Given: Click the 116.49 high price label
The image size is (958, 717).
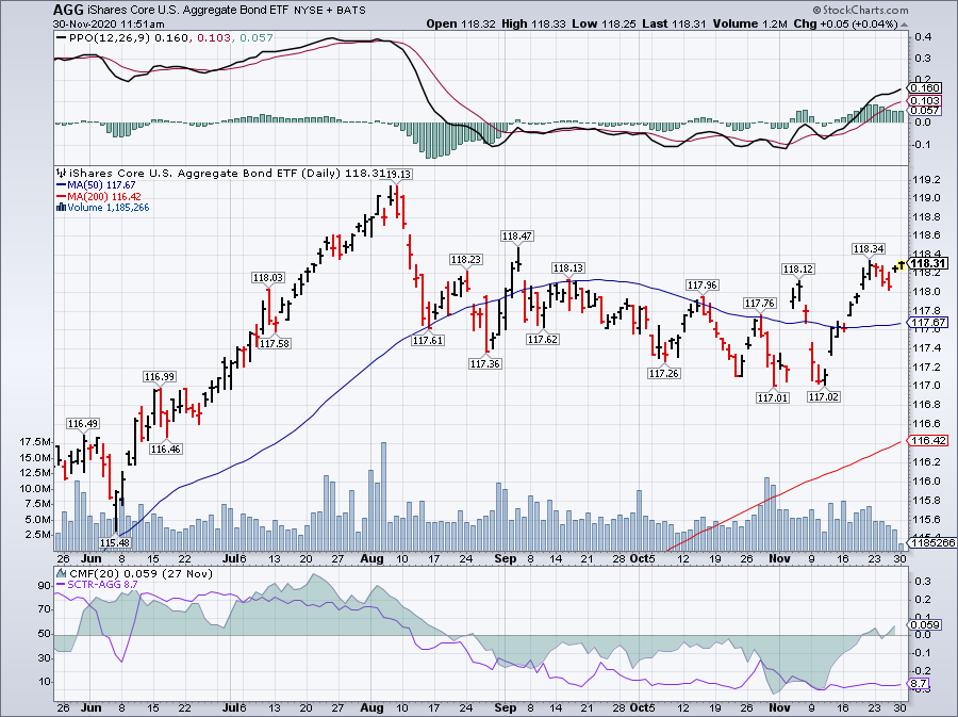Looking at the screenshot, I should (82, 424).
